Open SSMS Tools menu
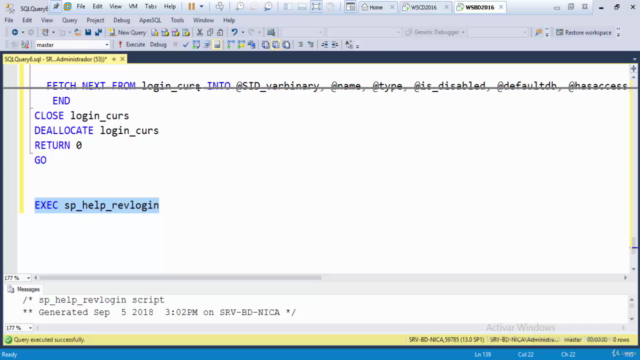 click(x=177, y=20)
